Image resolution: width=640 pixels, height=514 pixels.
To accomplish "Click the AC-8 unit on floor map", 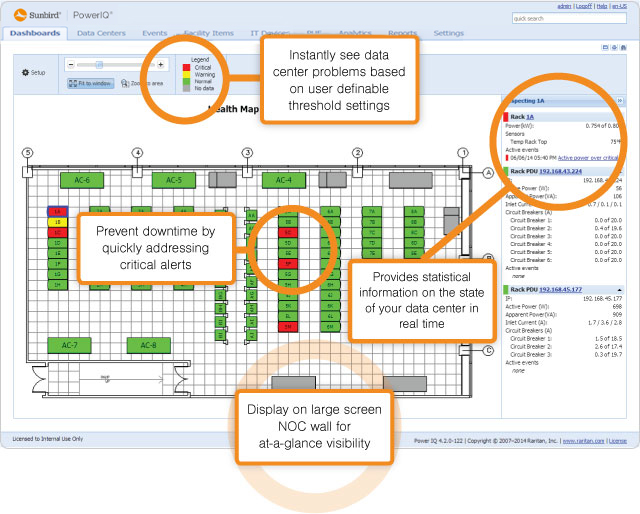I will tap(148, 345).
